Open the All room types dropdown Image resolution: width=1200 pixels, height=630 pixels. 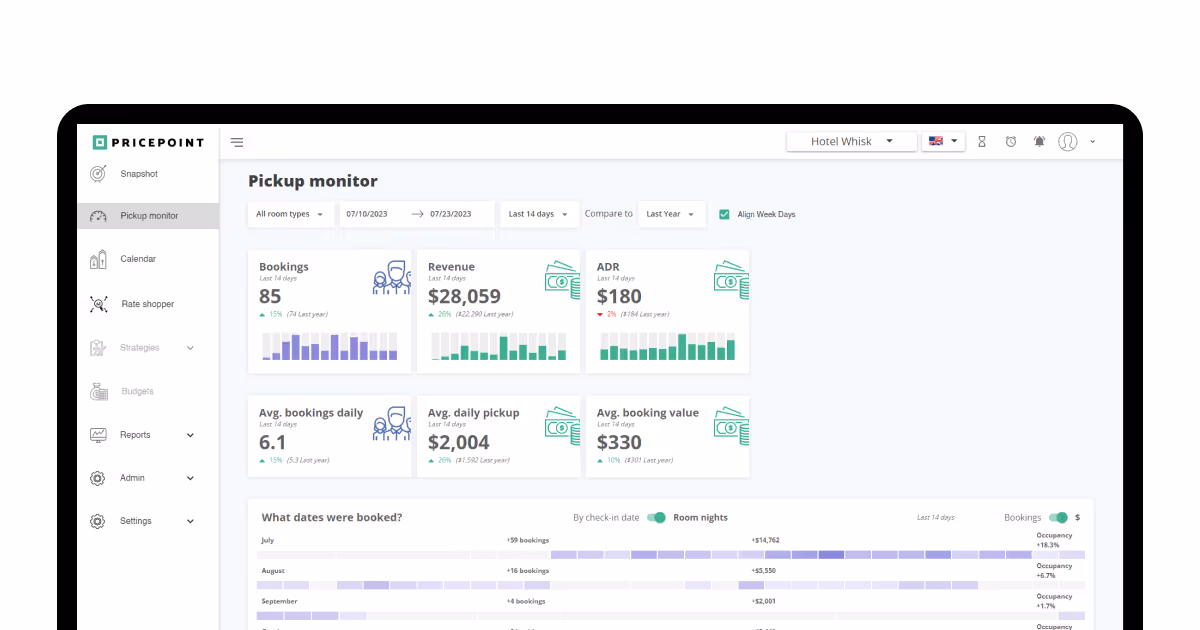click(x=291, y=214)
